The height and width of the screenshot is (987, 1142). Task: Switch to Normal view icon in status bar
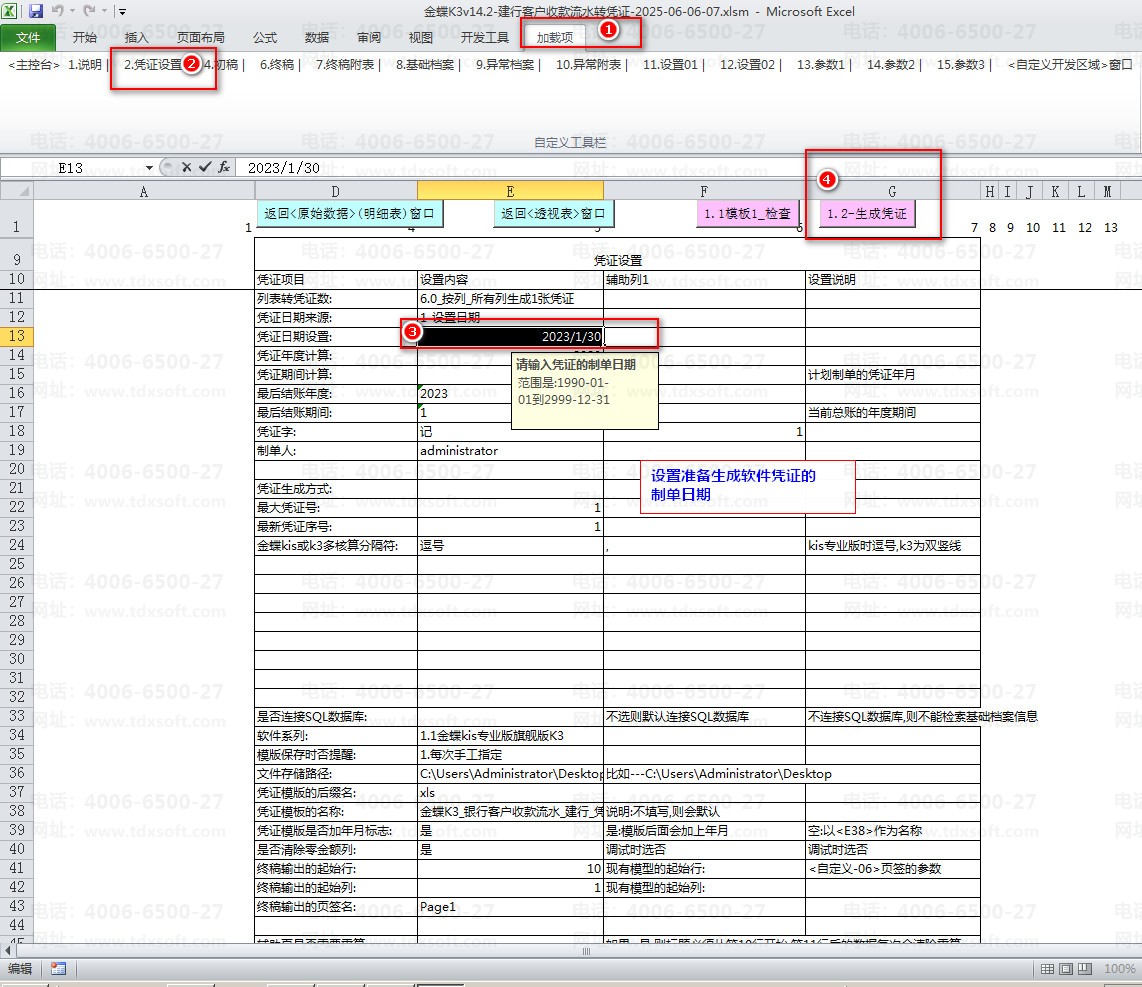(x=1047, y=969)
